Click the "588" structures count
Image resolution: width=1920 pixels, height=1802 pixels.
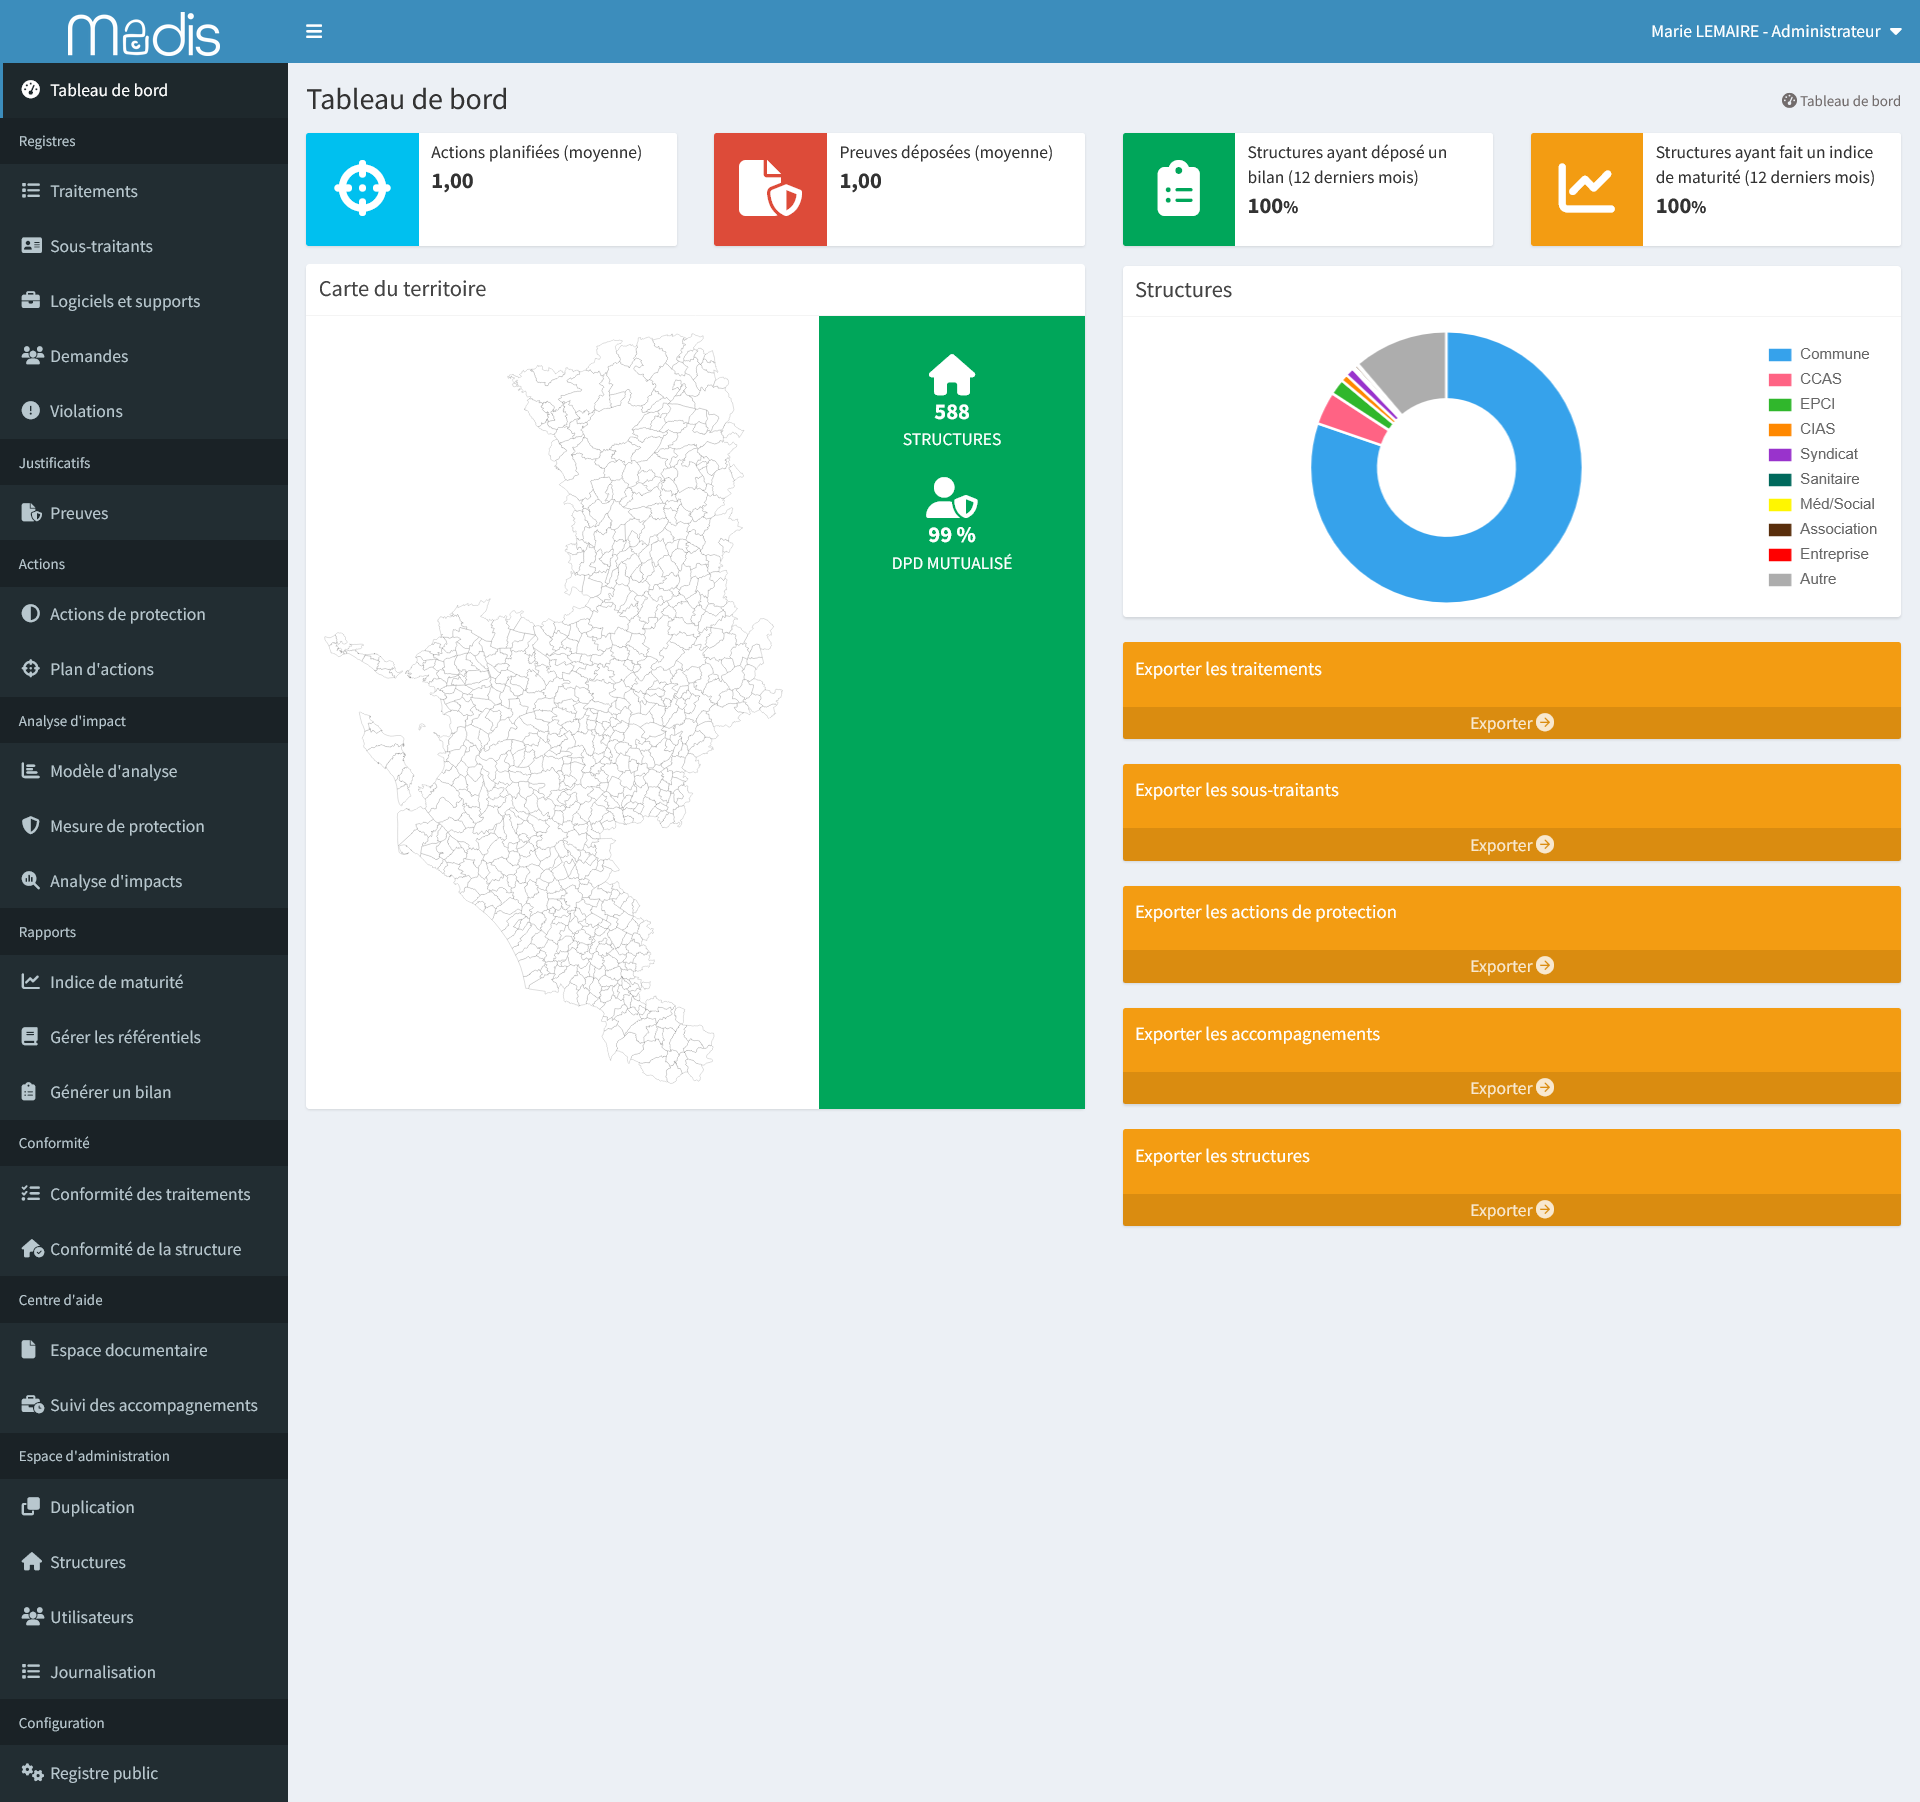tap(952, 412)
